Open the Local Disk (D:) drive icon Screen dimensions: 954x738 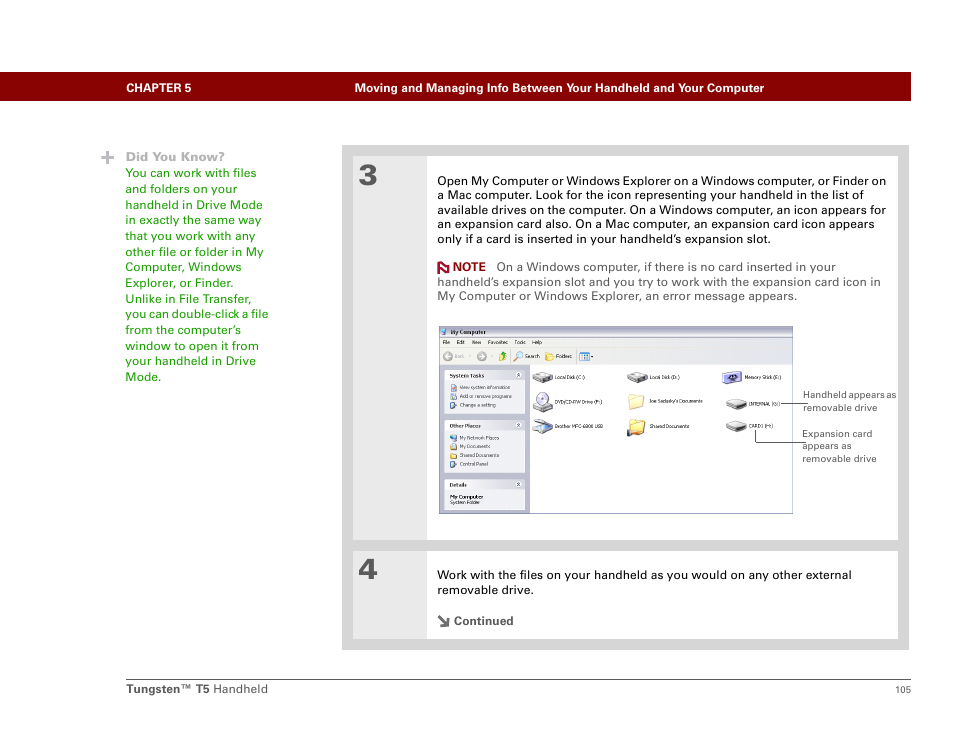point(637,378)
